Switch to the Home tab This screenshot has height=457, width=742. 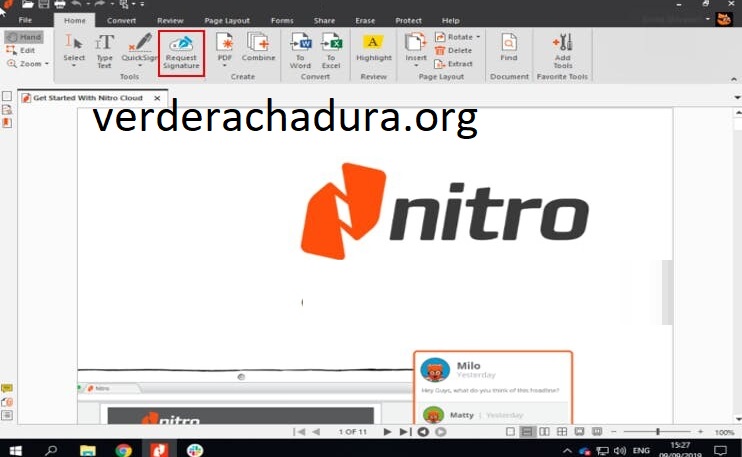75,20
